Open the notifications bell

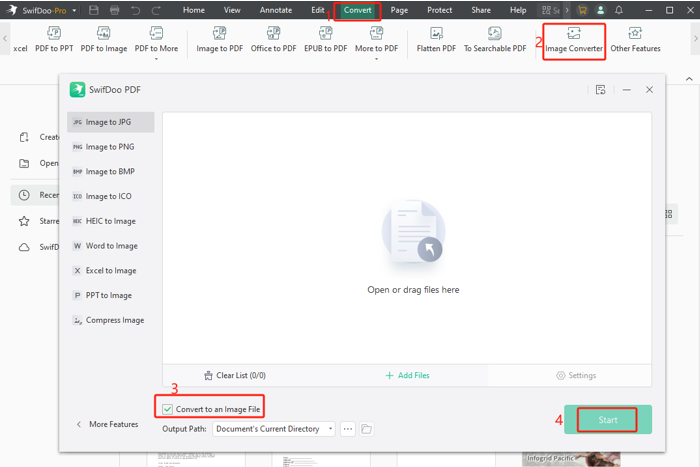tap(619, 10)
